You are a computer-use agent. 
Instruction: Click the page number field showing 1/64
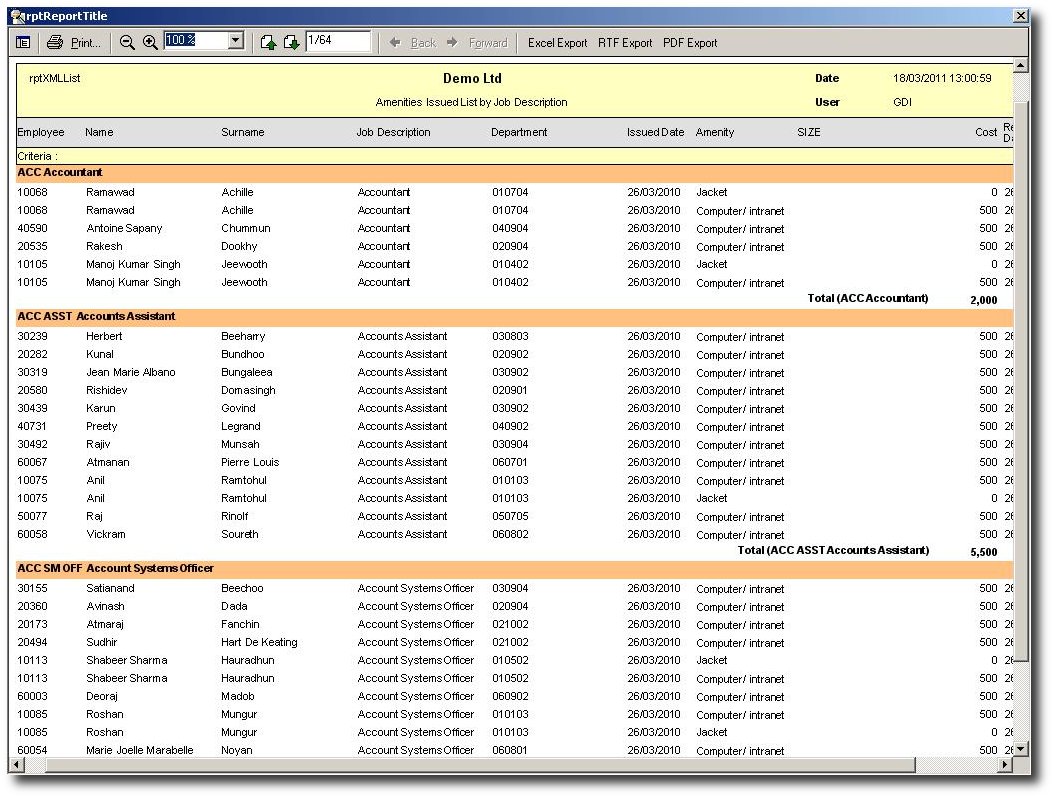coord(337,41)
